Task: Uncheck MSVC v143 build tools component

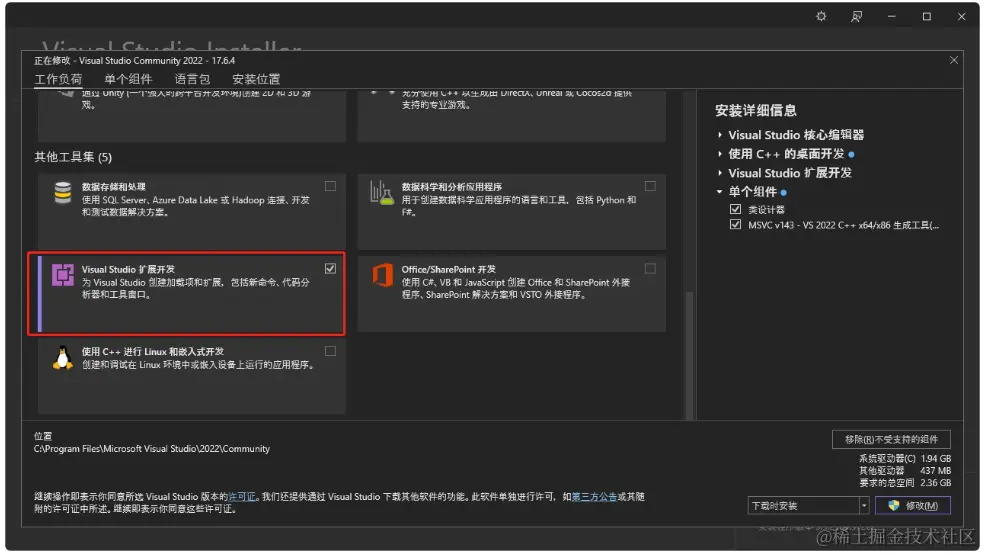Action: click(735, 224)
